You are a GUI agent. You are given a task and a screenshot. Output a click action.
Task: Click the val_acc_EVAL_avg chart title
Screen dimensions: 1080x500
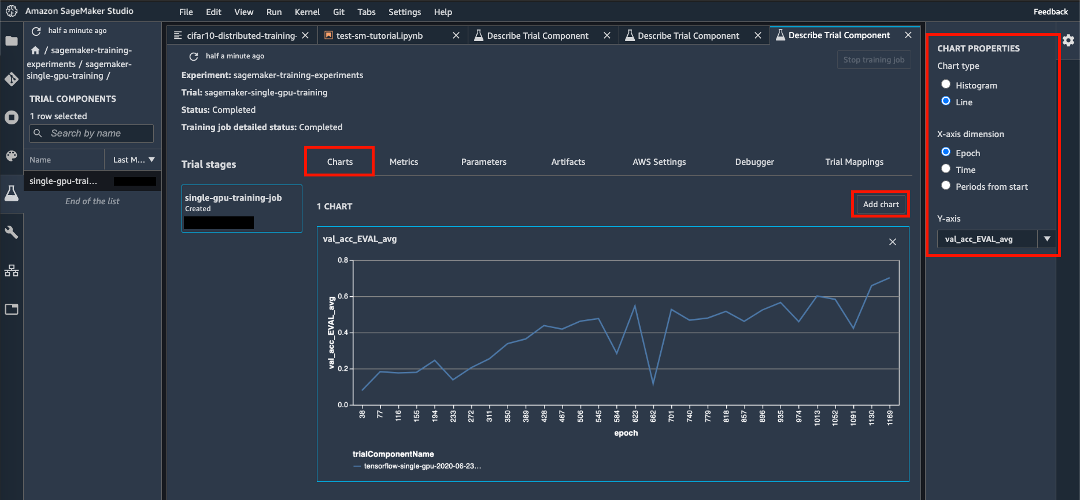(x=360, y=239)
